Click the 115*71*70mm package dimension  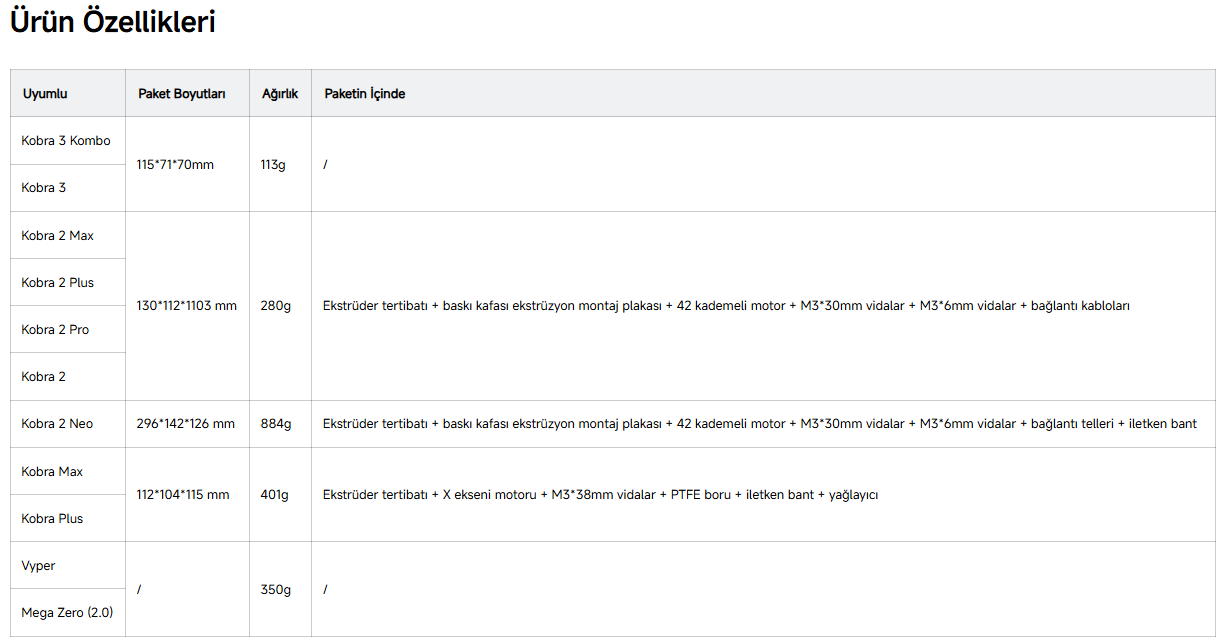pyautogui.click(x=175, y=165)
